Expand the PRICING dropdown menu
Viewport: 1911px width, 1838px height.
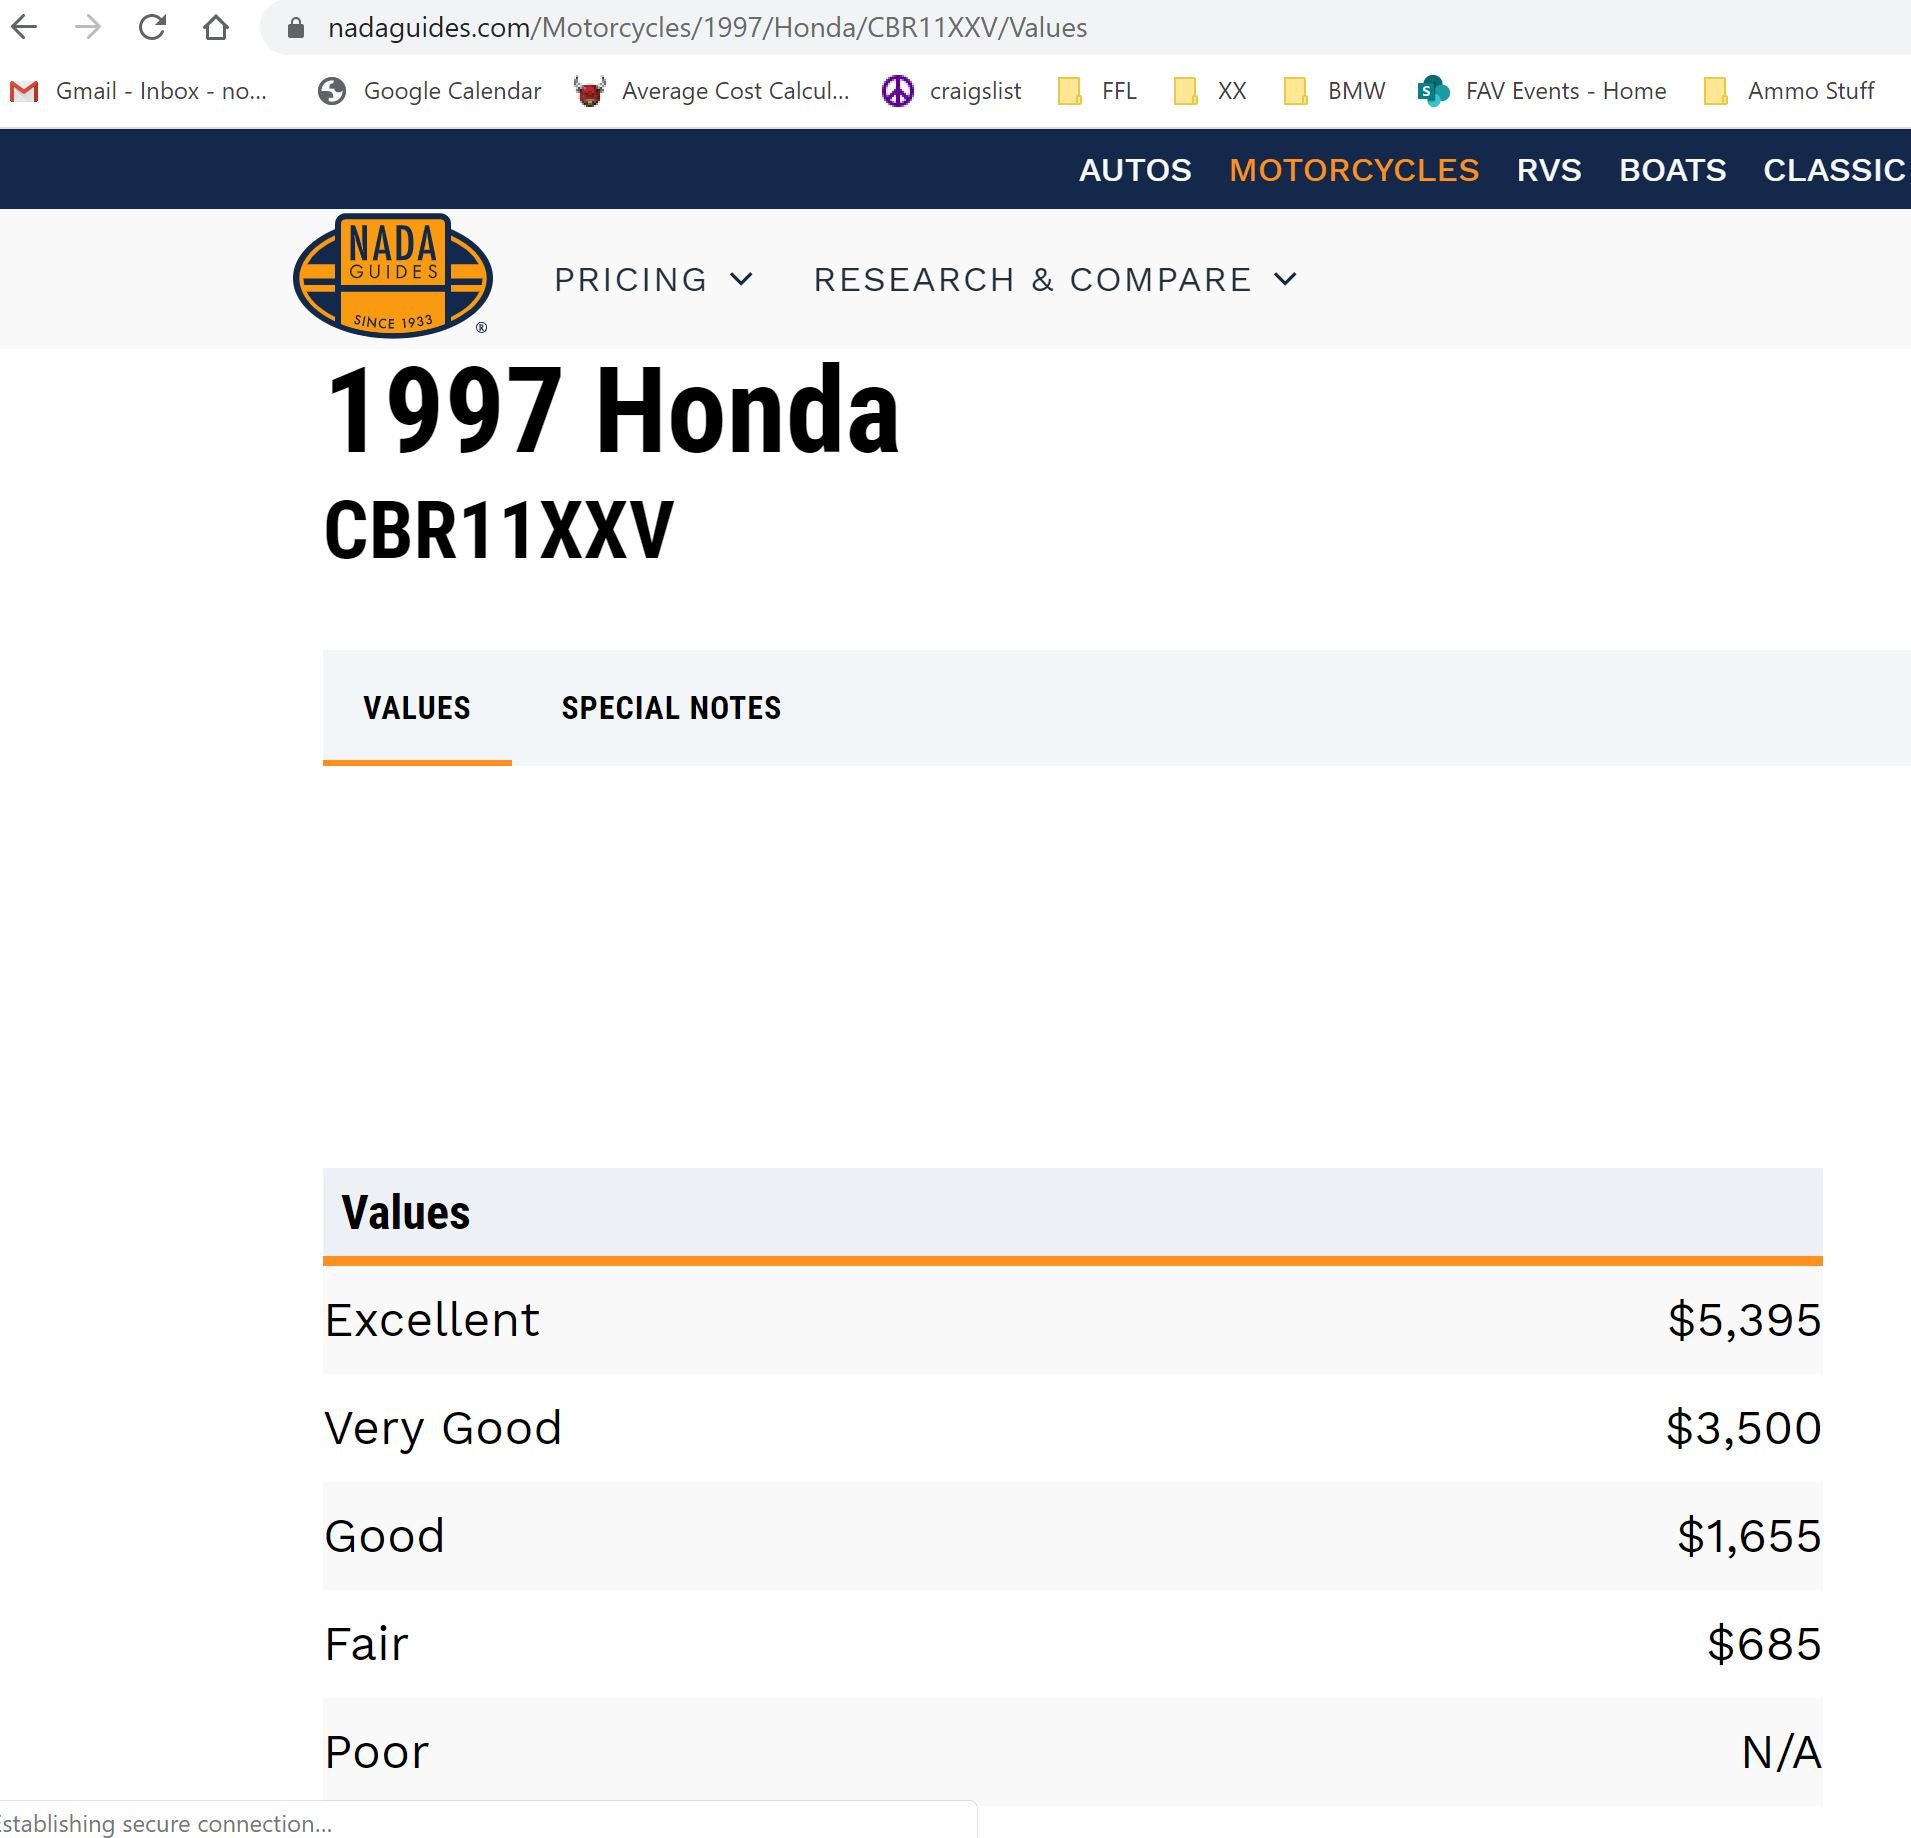click(653, 280)
